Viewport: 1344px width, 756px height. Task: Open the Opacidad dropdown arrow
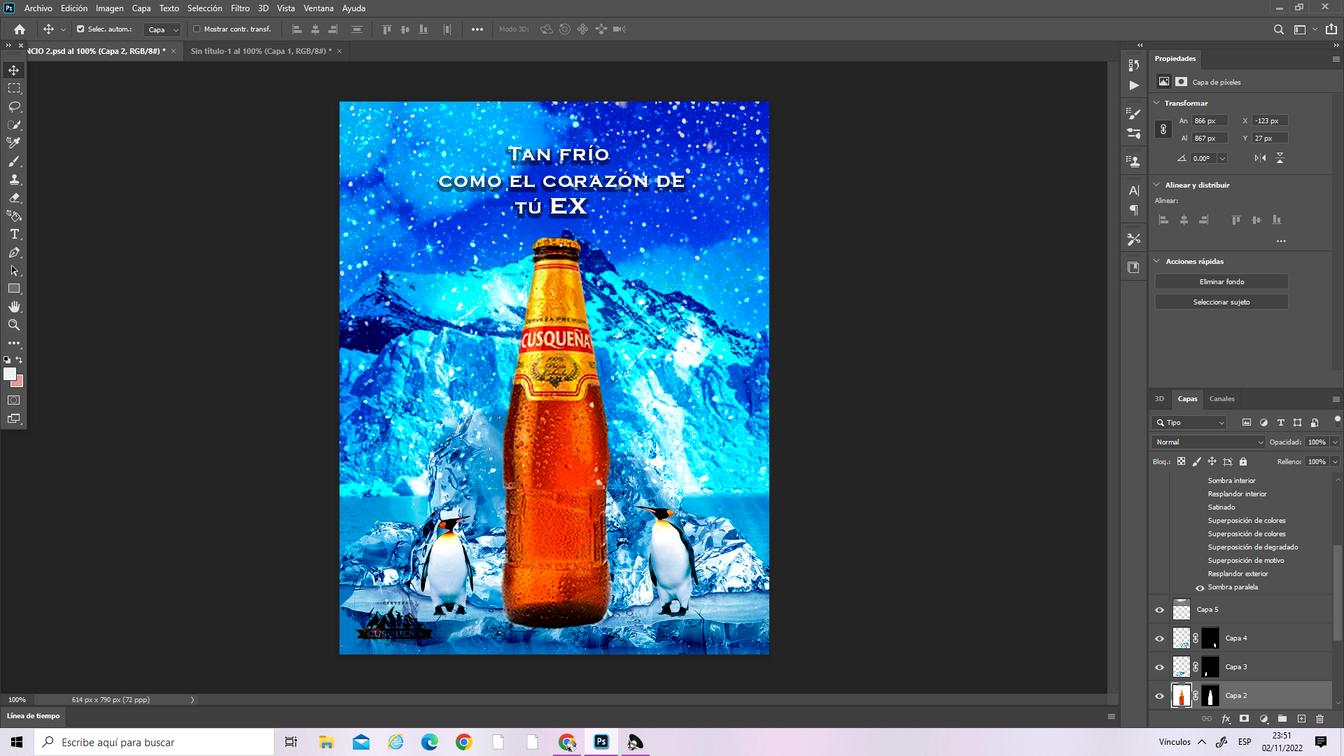pos(1335,442)
